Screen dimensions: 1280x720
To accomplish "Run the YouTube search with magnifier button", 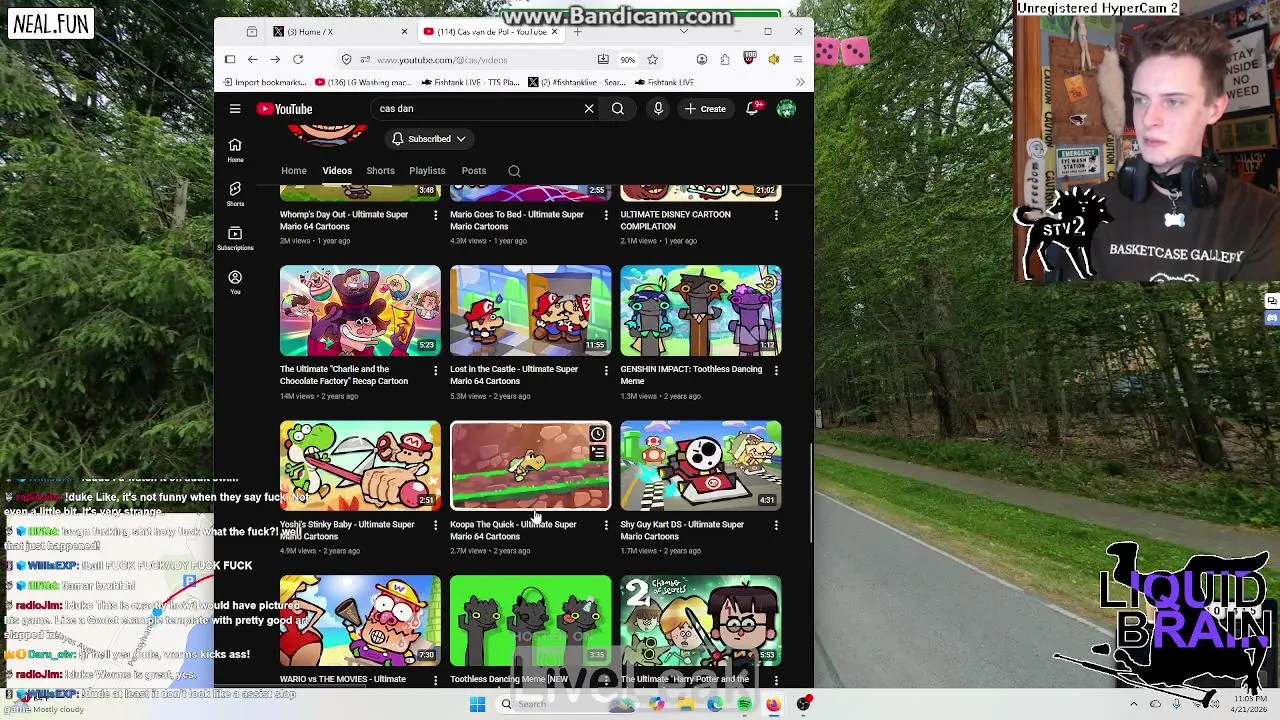I will pos(618,109).
